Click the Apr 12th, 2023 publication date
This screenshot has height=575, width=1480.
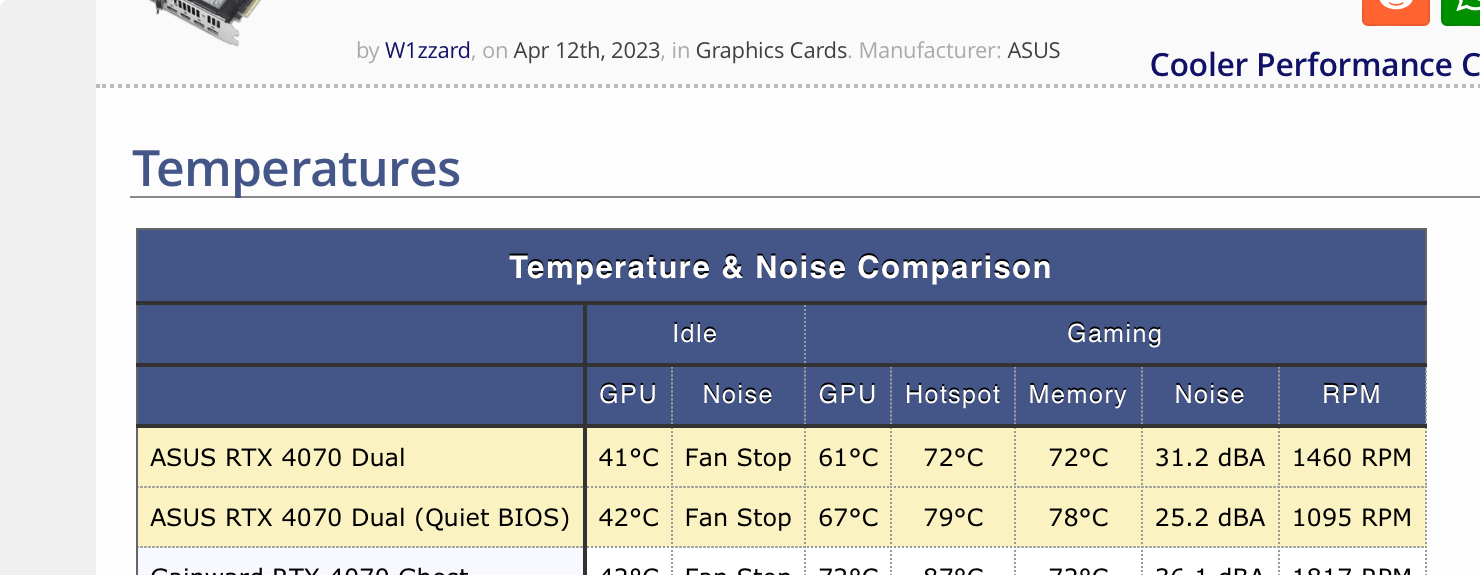tap(587, 50)
